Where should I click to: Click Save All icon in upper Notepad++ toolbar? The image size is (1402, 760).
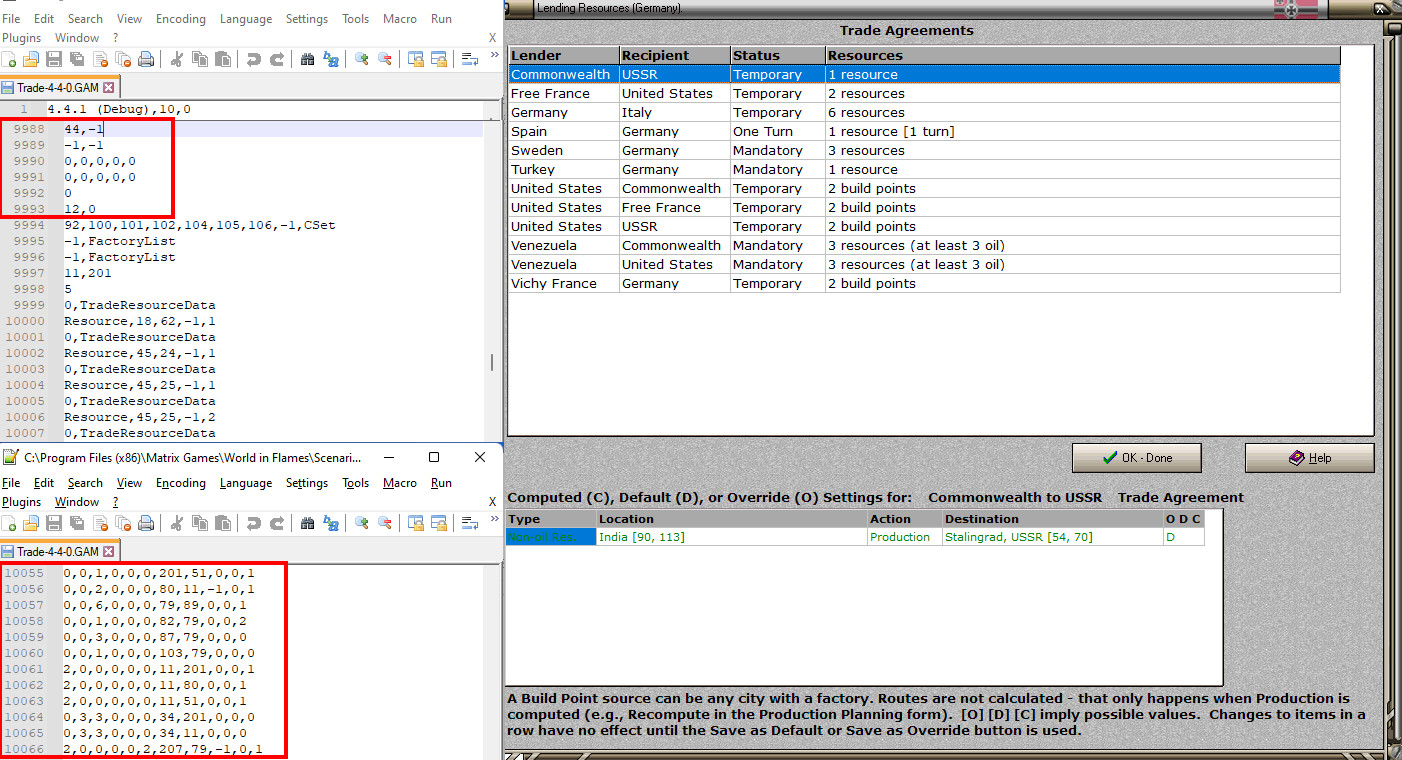(77, 59)
